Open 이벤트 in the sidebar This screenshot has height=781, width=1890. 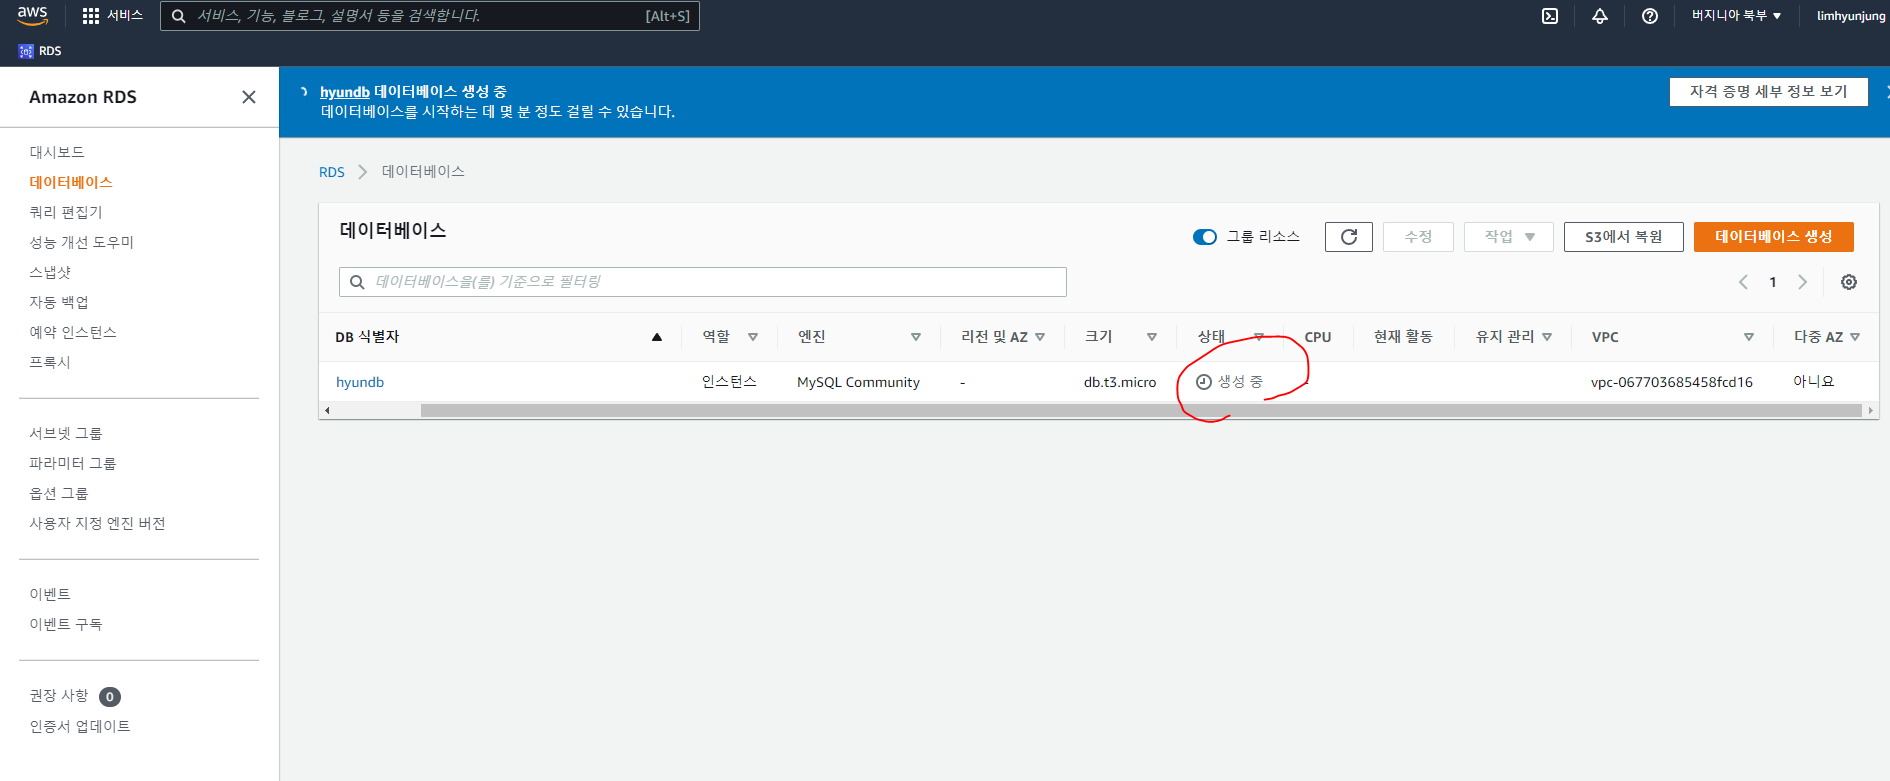50,594
